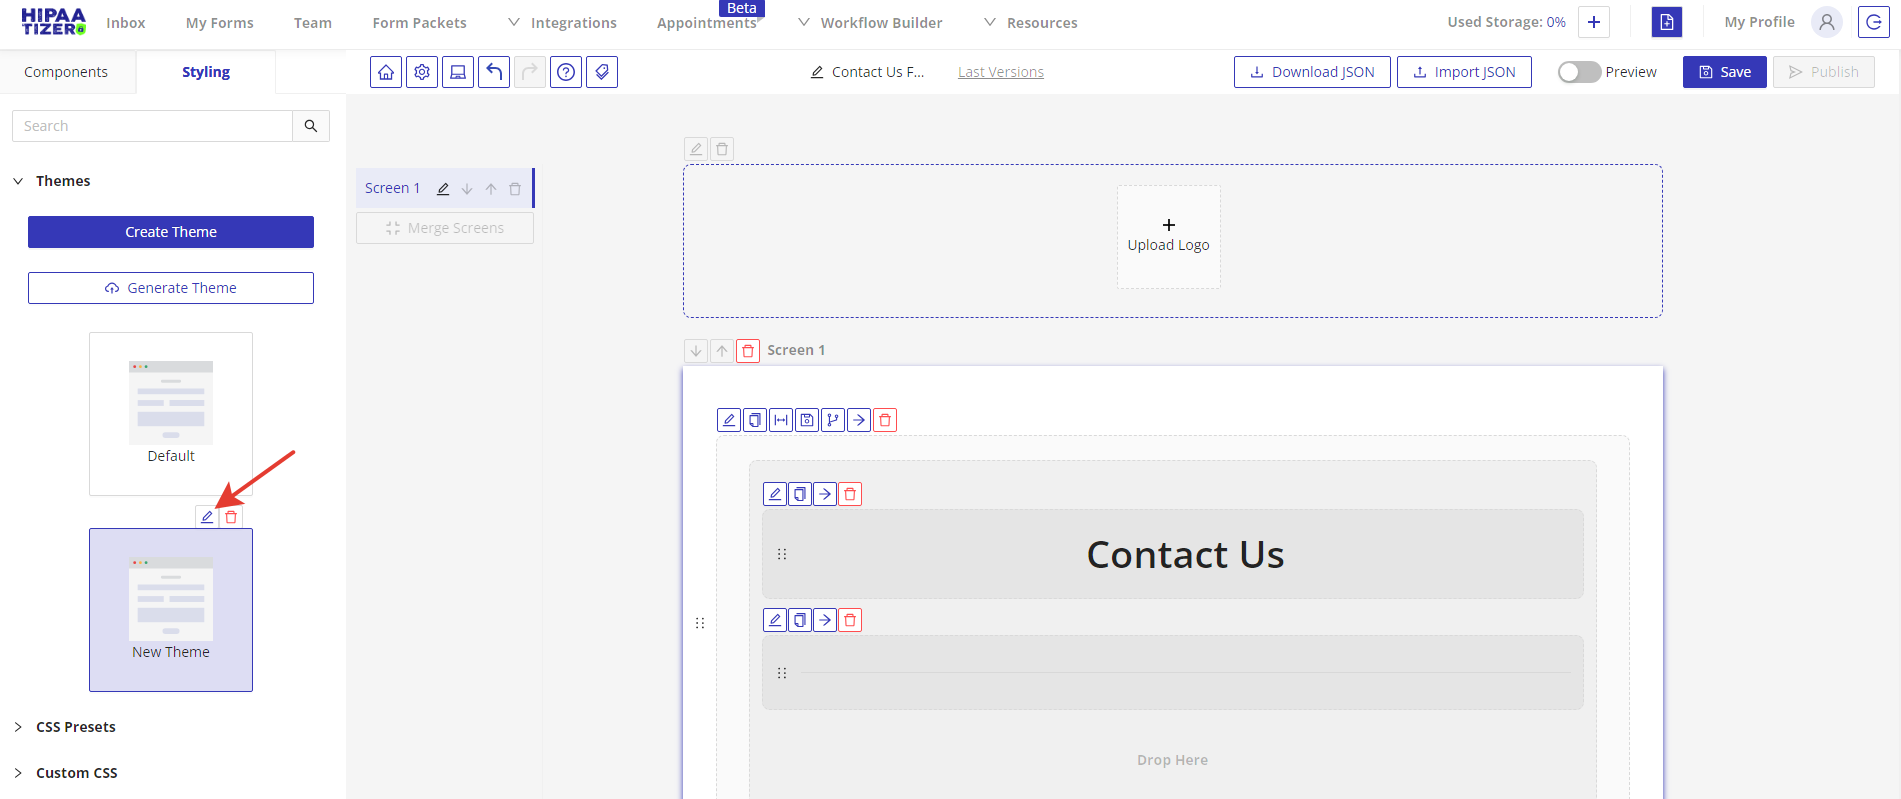Open My Forms in the top navigation
Image resolution: width=1901 pixels, height=799 pixels.
coord(219,23)
